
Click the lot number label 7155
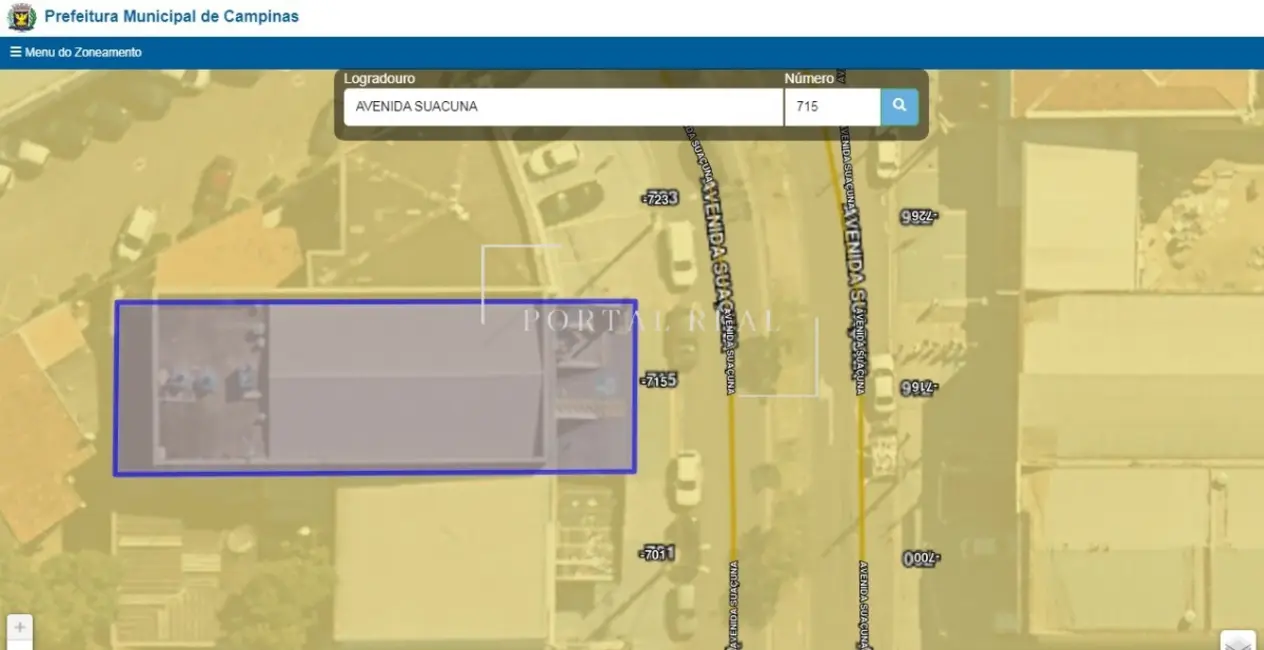660,381
